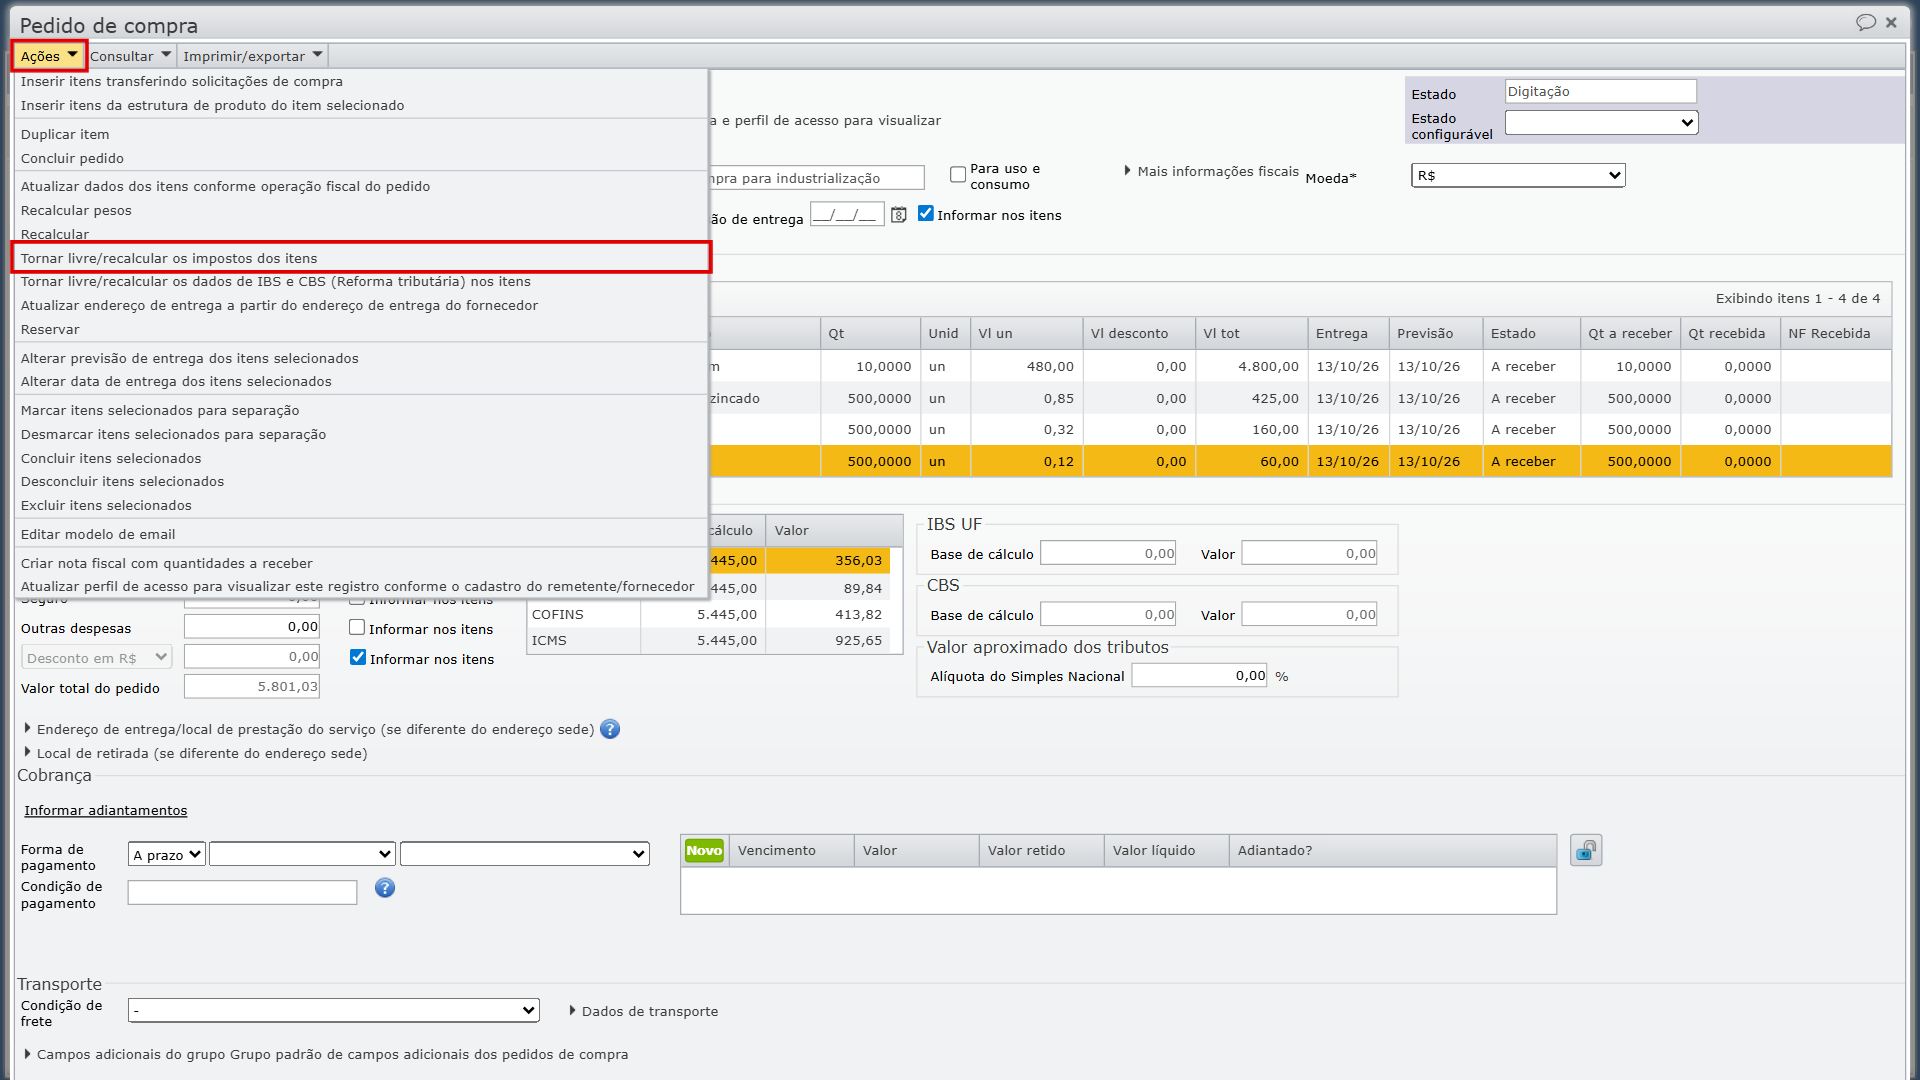Click the Condição de pagamento input field
This screenshot has width=1920, height=1080.
(242, 893)
